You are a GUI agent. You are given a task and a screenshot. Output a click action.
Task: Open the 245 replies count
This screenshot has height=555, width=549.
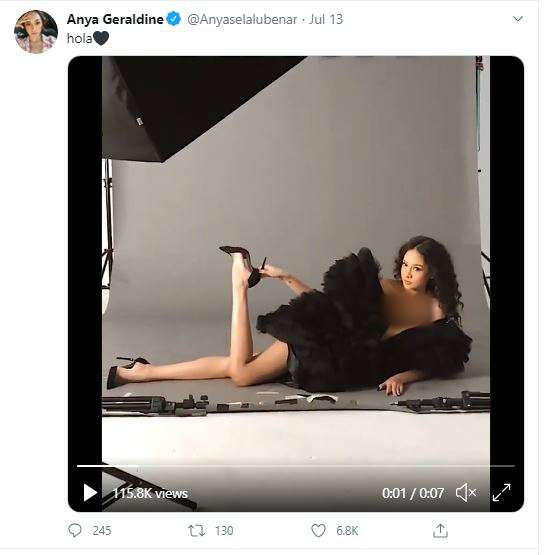tap(102, 531)
